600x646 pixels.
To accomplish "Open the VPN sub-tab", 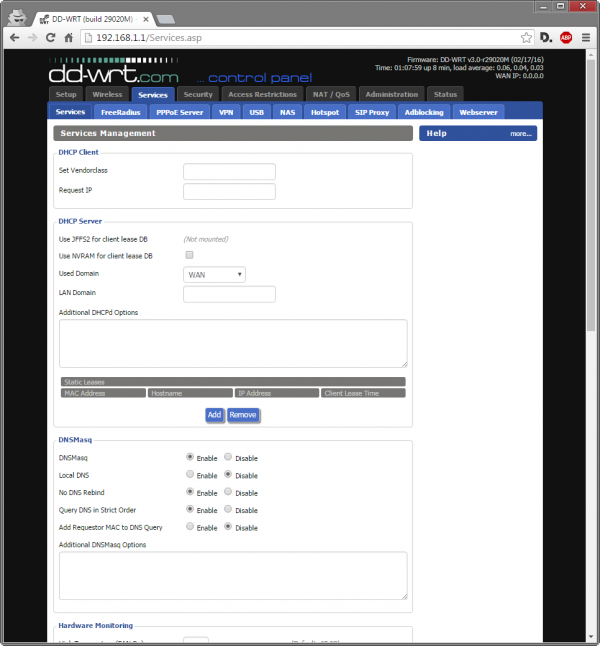I will (225, 112).
